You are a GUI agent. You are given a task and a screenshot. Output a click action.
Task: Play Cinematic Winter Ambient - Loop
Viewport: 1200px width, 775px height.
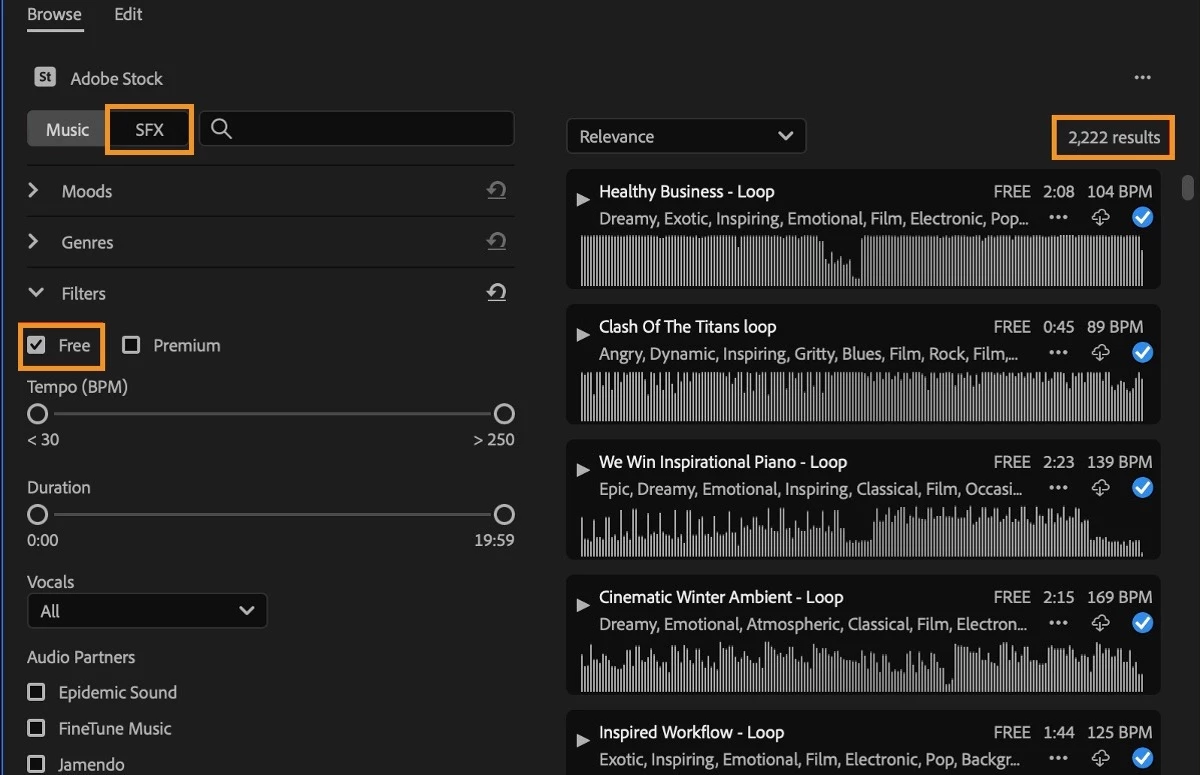coord(583,605)
